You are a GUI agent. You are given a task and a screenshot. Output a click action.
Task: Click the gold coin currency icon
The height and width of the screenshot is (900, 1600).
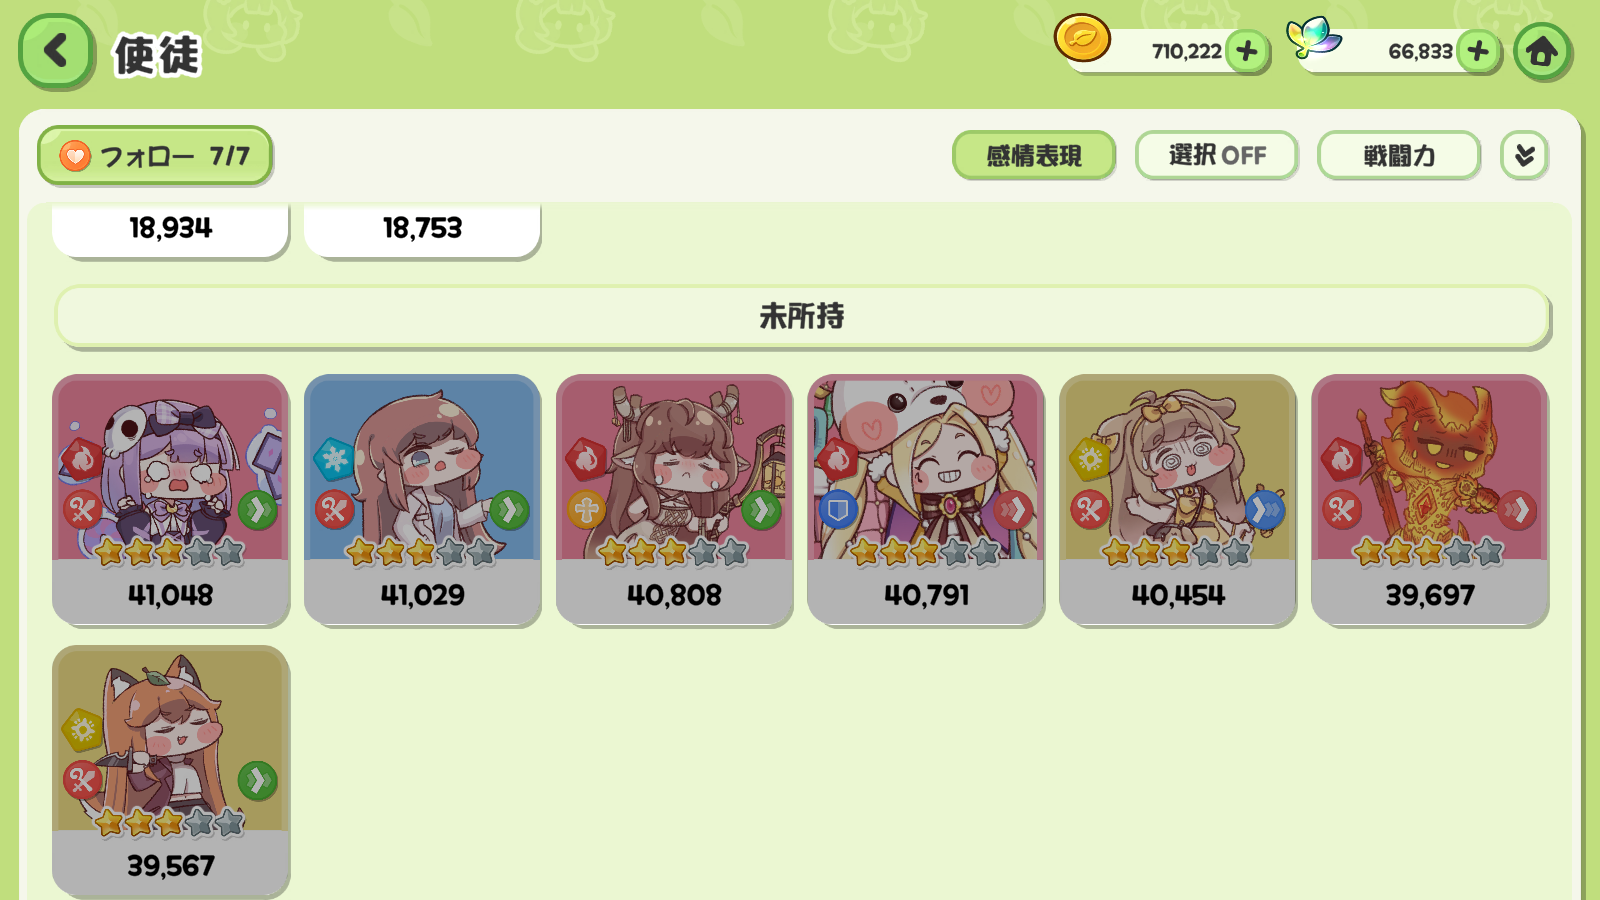(x=1082, y=39)
